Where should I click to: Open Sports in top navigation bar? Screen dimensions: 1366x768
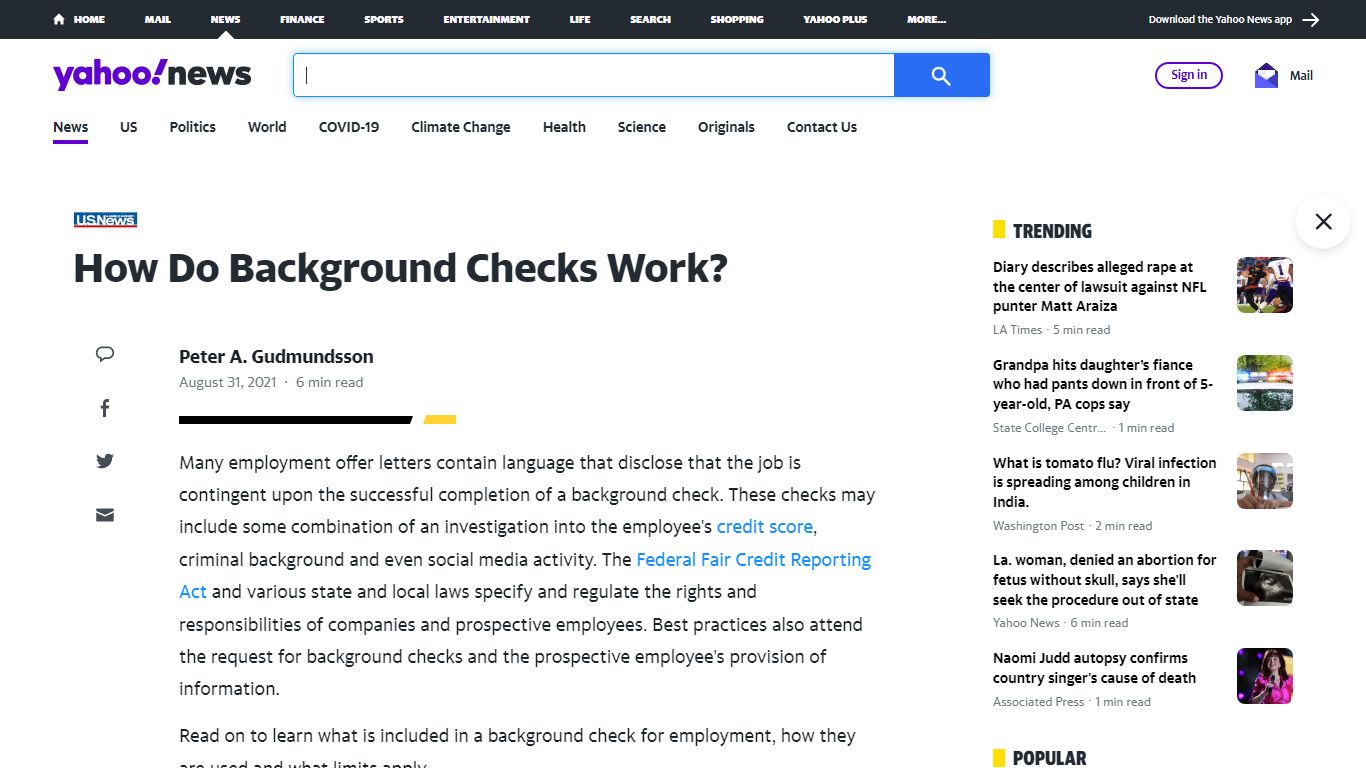pyautogui.click(x=384, y=19)
